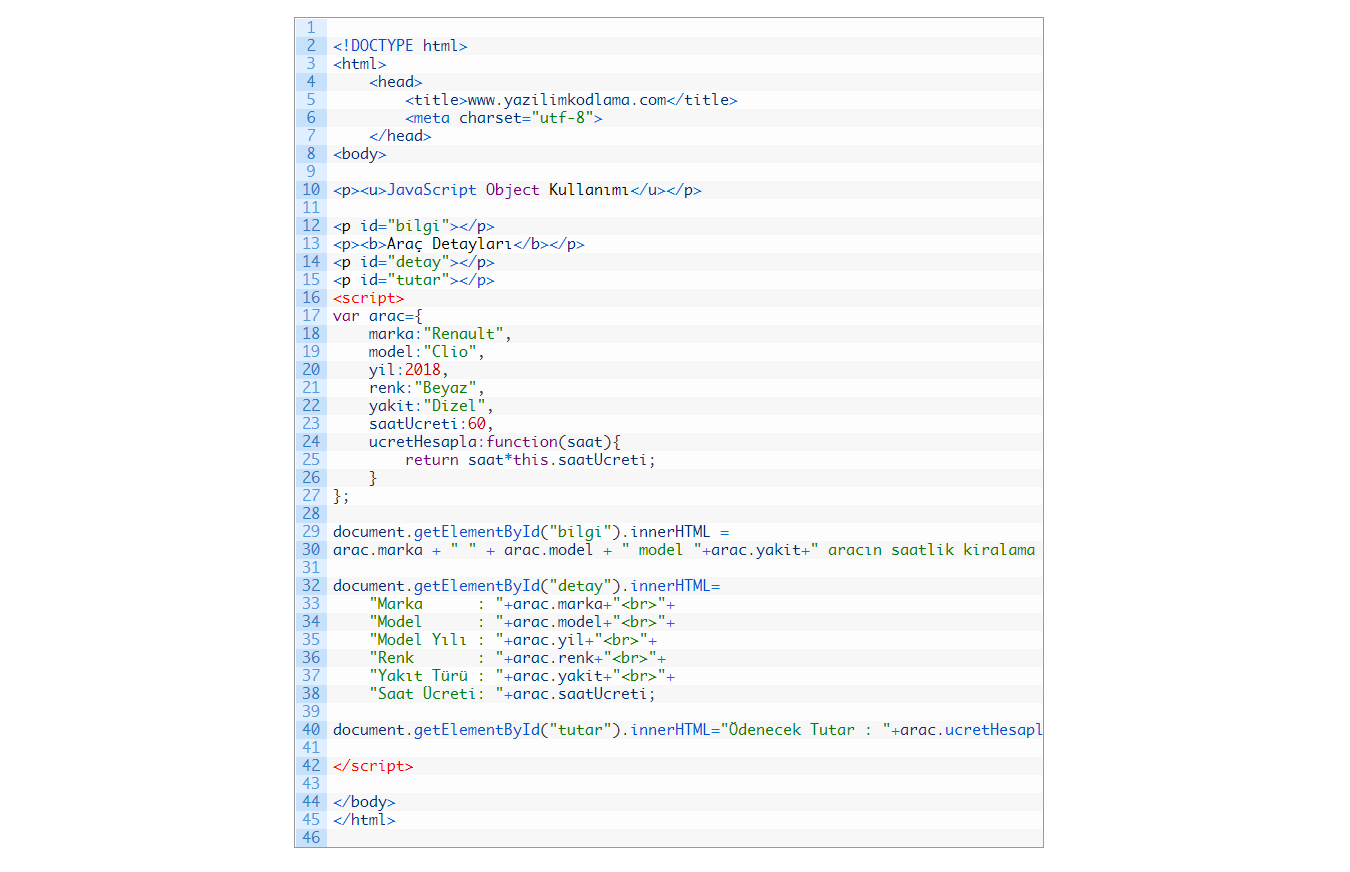Click the getElementById("bilgi").innerHTML = line
The width and height of the screenshot is (1350, 872).
[x=531, y=532]
